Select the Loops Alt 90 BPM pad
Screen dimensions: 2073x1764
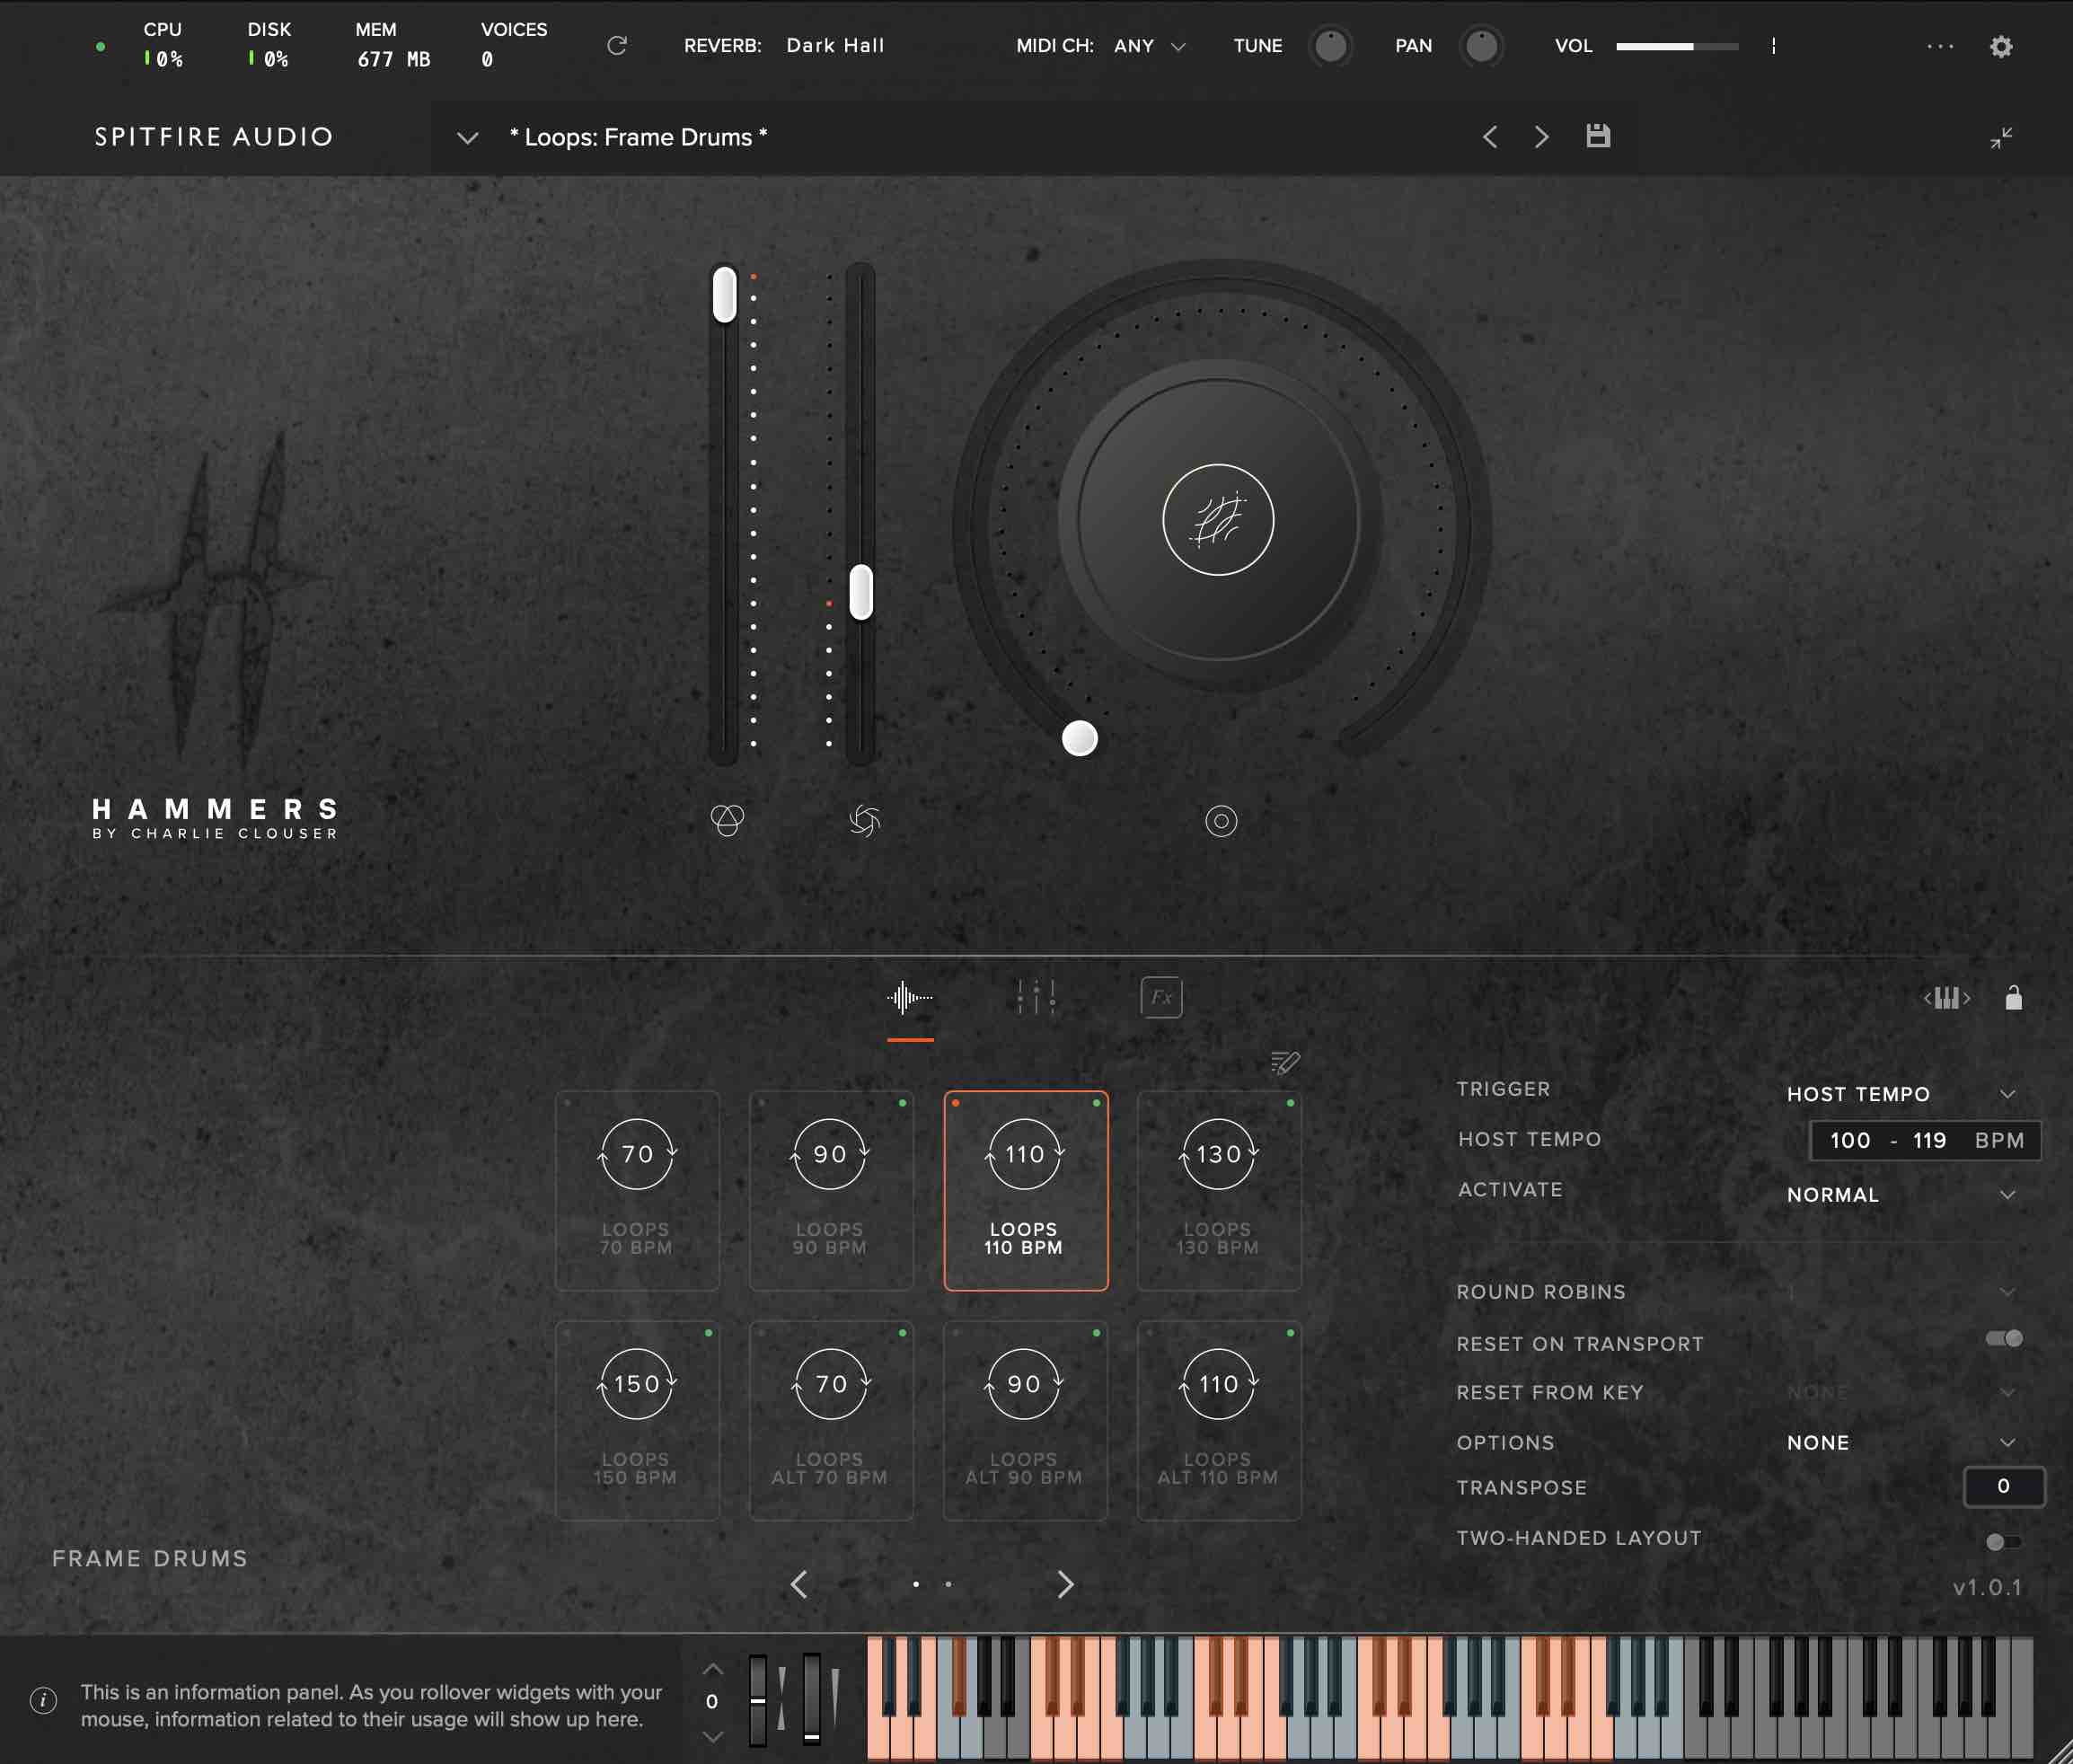pyautogui.click(x=1025, y=1421)
